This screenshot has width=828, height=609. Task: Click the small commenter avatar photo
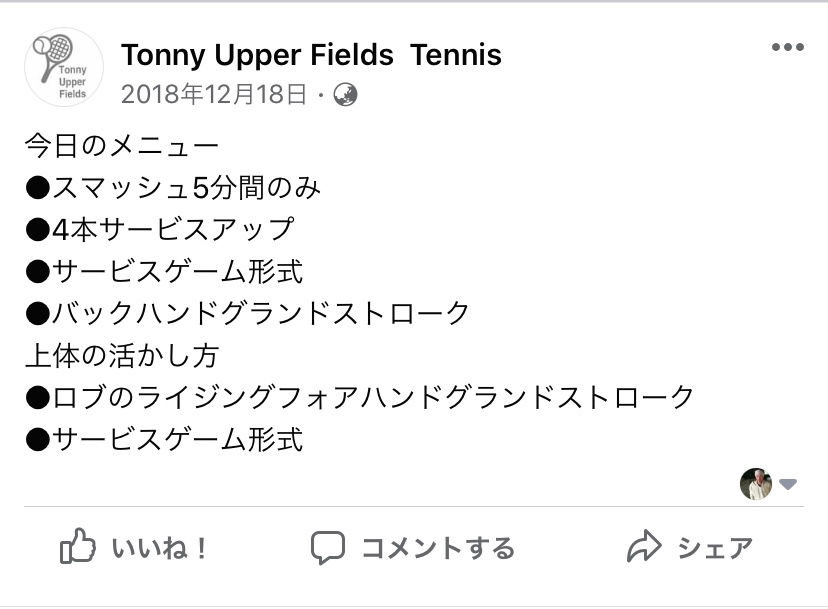(x=755, y=484)
